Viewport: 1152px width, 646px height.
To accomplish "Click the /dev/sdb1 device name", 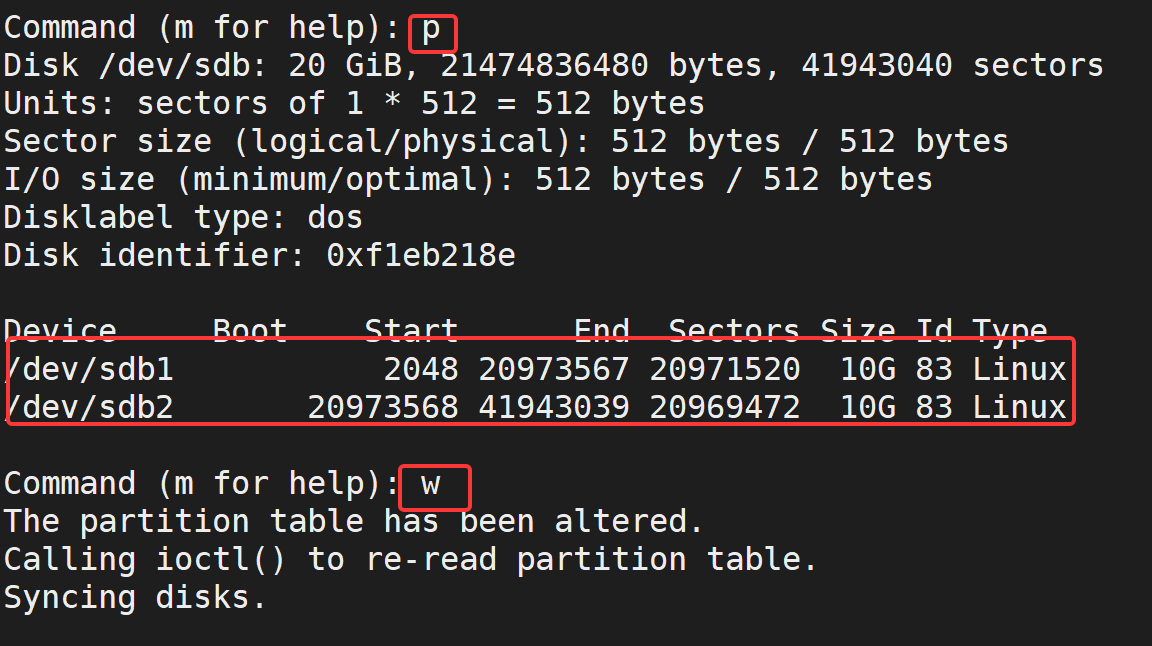I will click(90, 369).
